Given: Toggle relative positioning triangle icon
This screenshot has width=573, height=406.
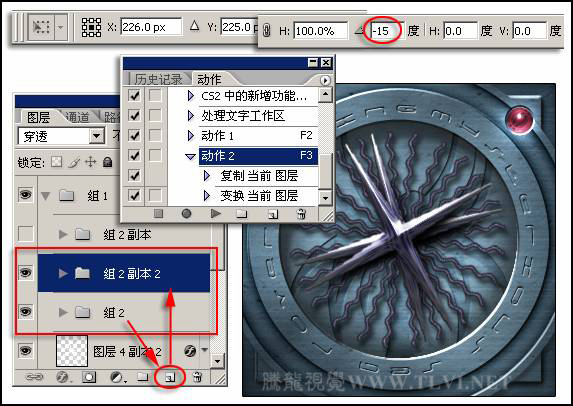Looking at the screenshot, I should (194, 26).
